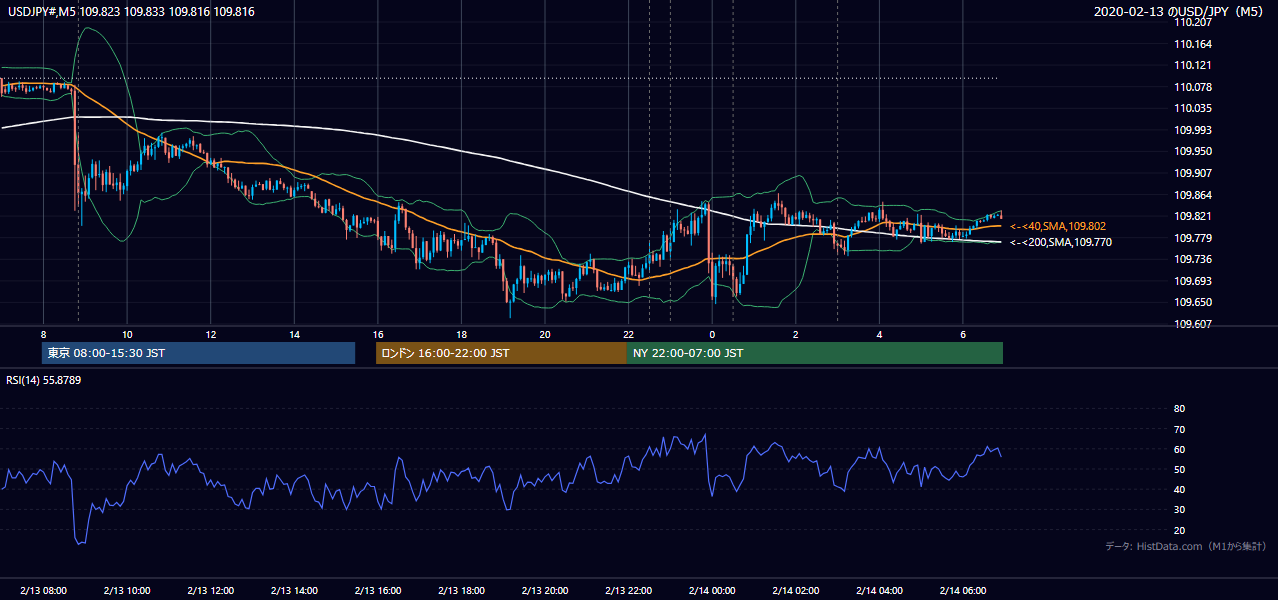This screenshot has width=1278, height=600.
Task: Click hour tick 16 under the price chart
Action: click(378, 334)
